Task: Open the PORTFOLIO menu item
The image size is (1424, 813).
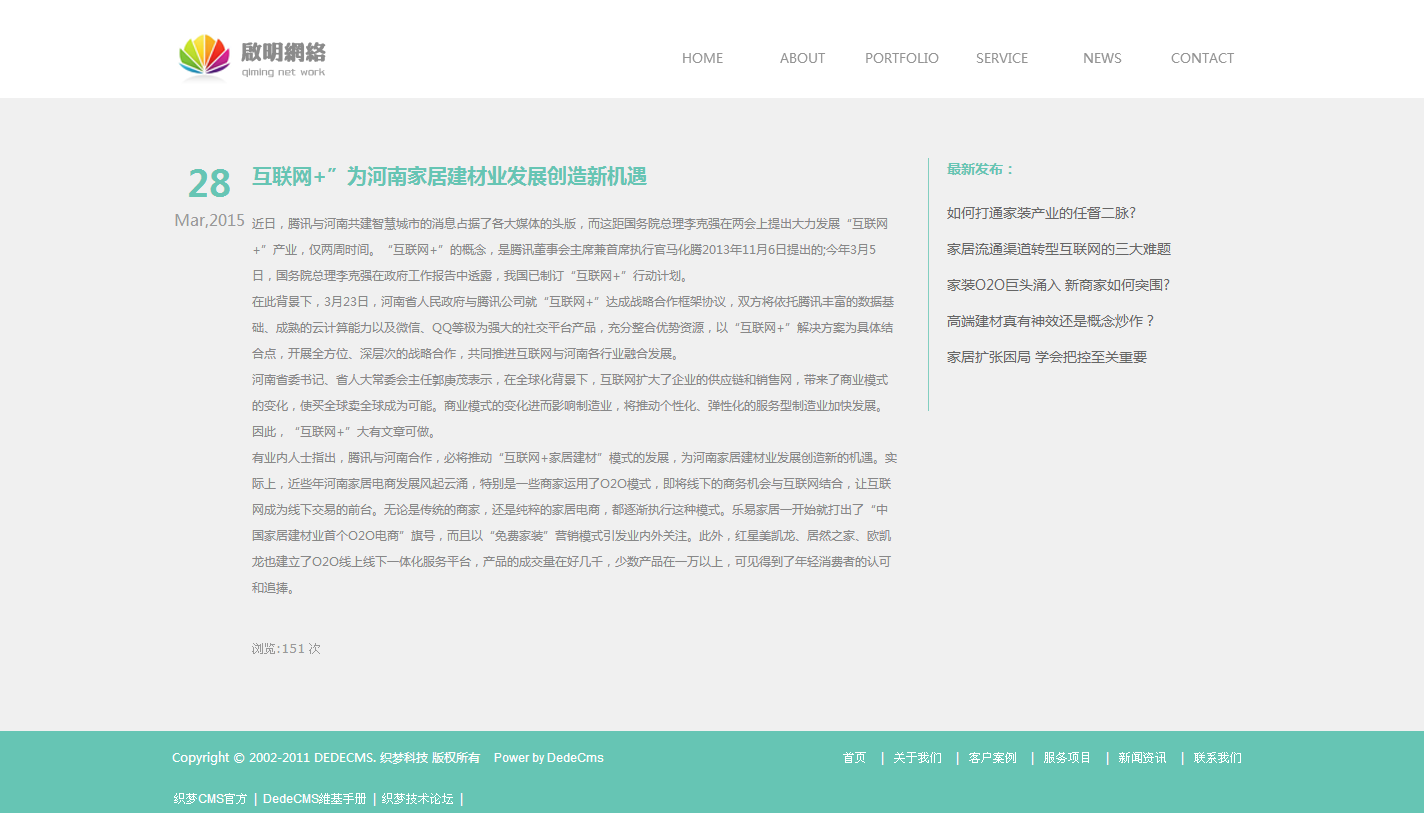Action: (x=901, y=58)
